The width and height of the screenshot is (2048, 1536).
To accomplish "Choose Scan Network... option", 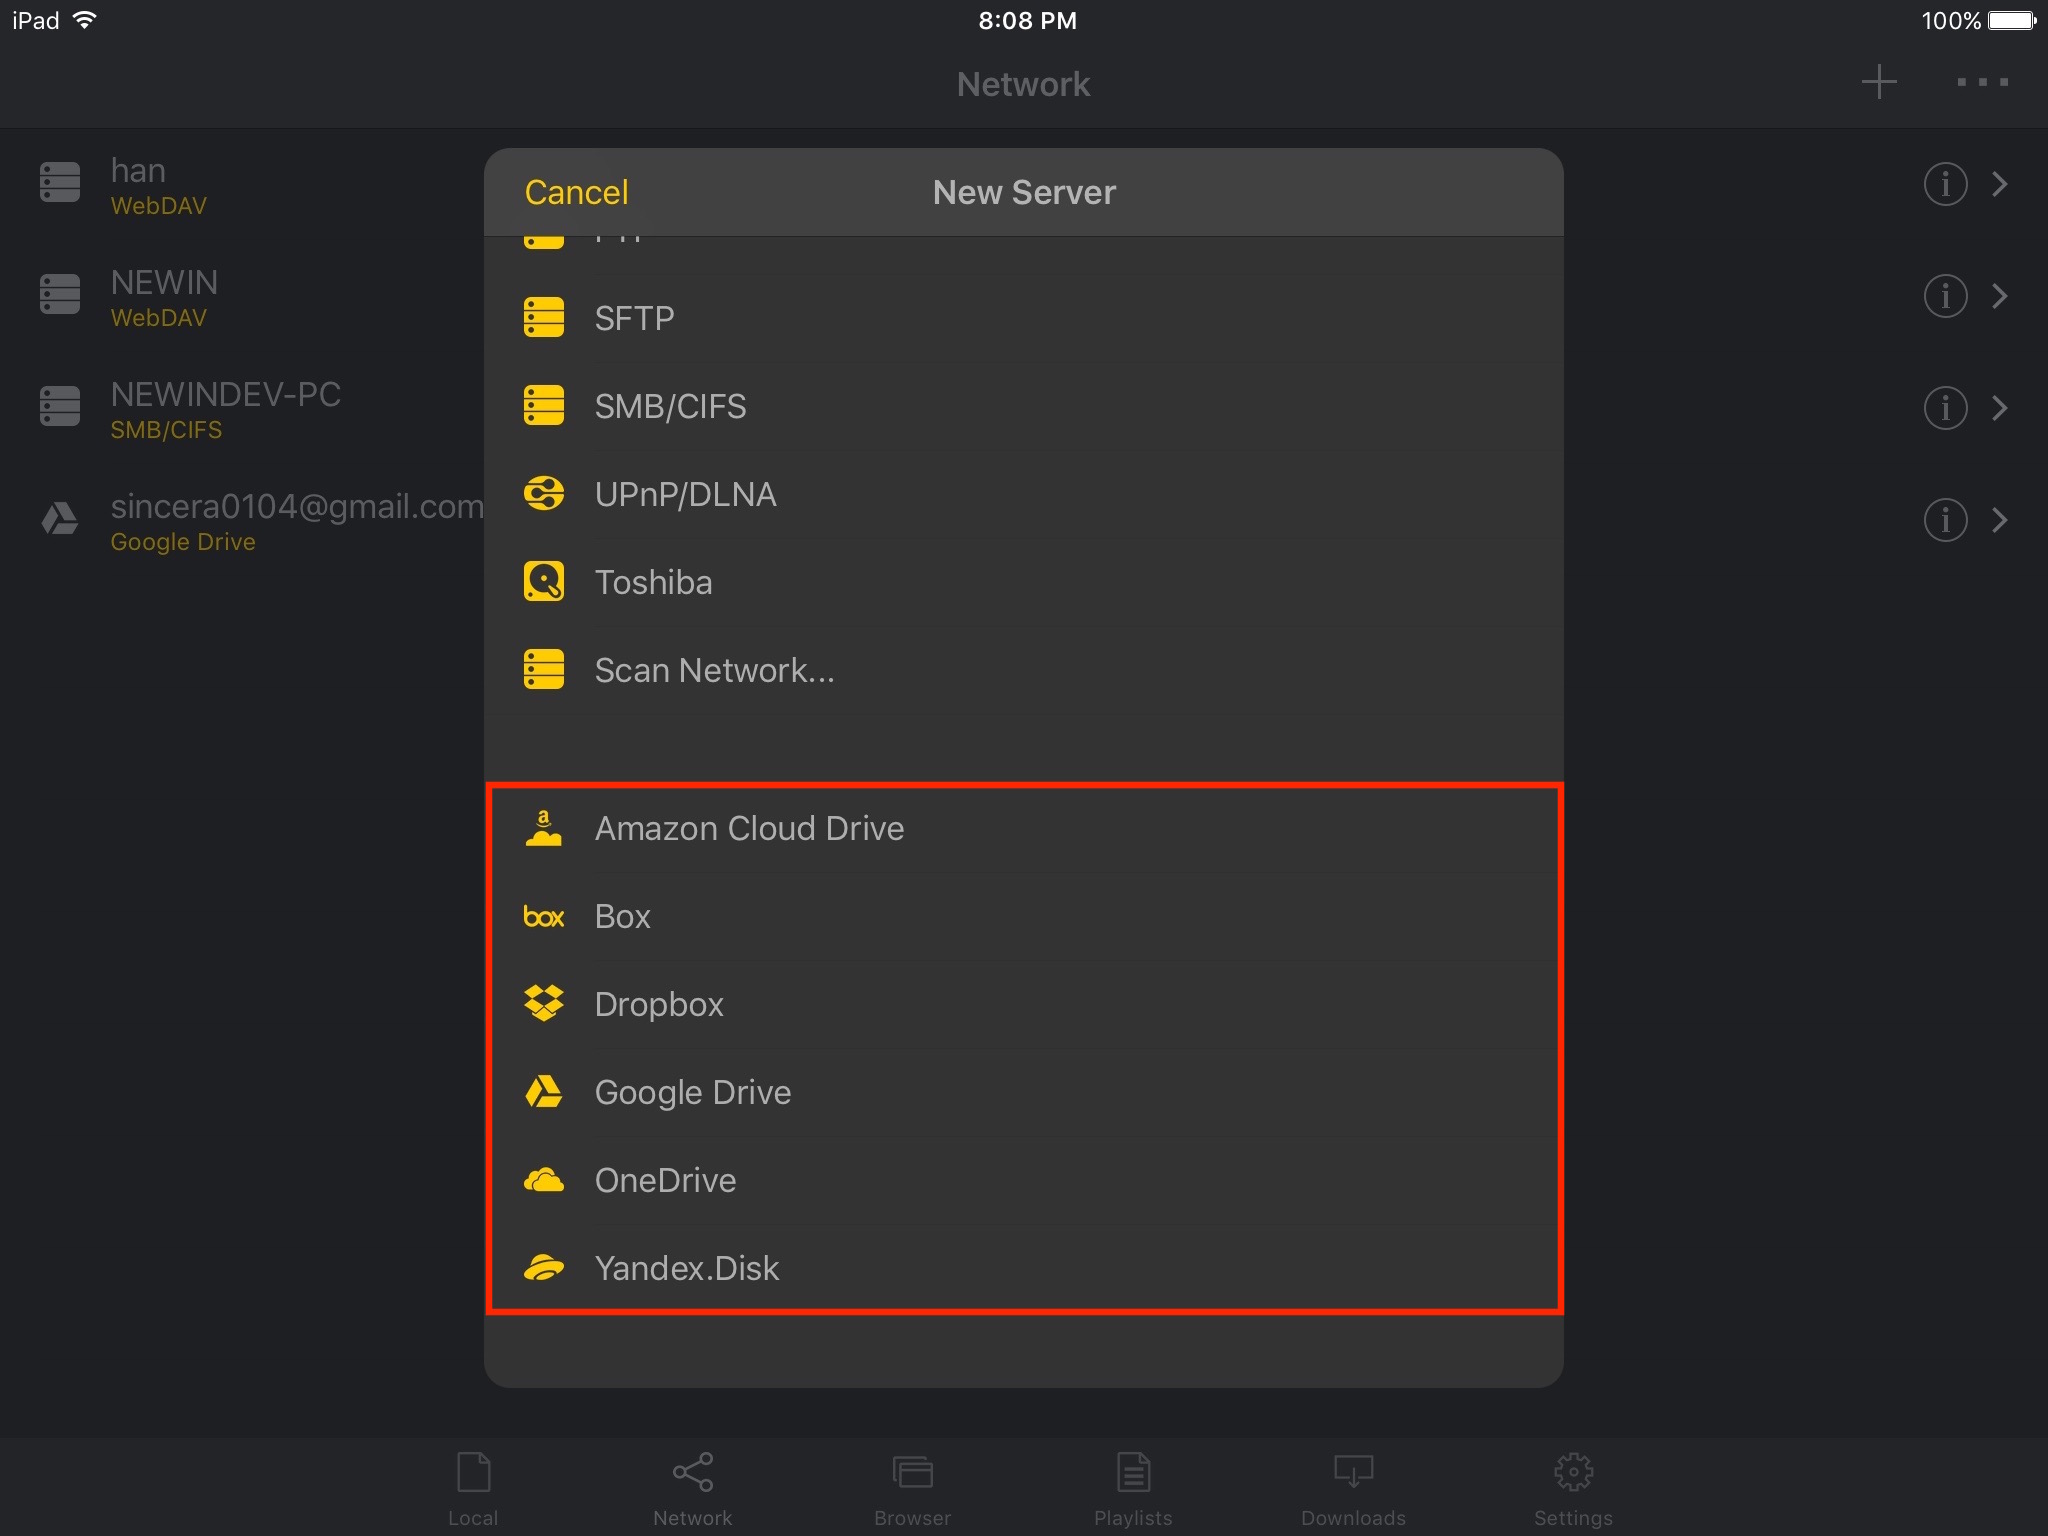I will (1024, 670).
